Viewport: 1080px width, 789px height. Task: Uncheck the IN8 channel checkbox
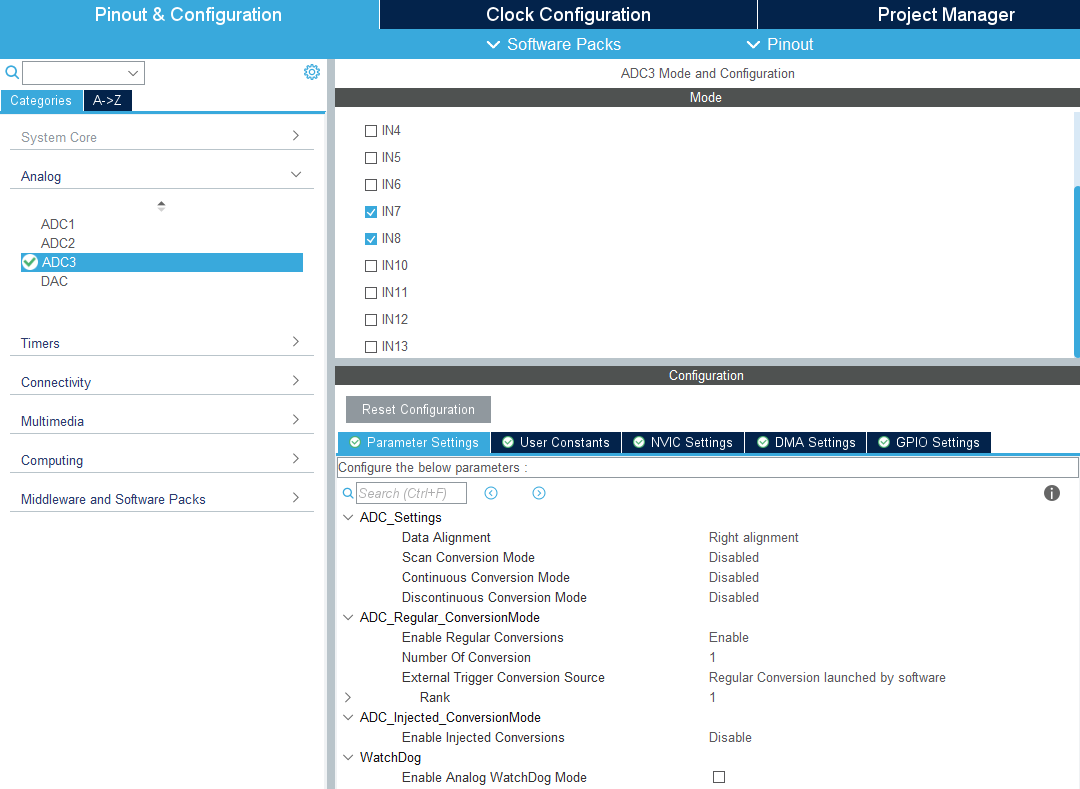point(371,239)
